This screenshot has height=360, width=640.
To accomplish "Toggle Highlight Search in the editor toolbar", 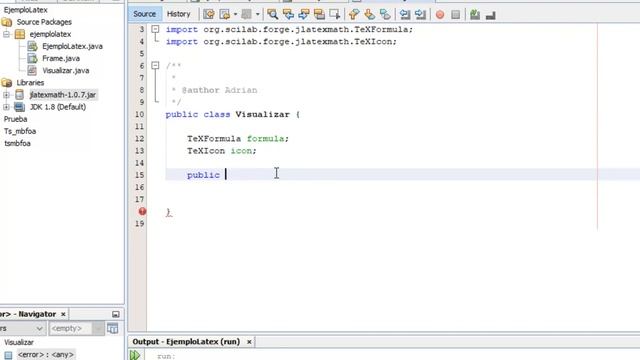I will 319,15.
